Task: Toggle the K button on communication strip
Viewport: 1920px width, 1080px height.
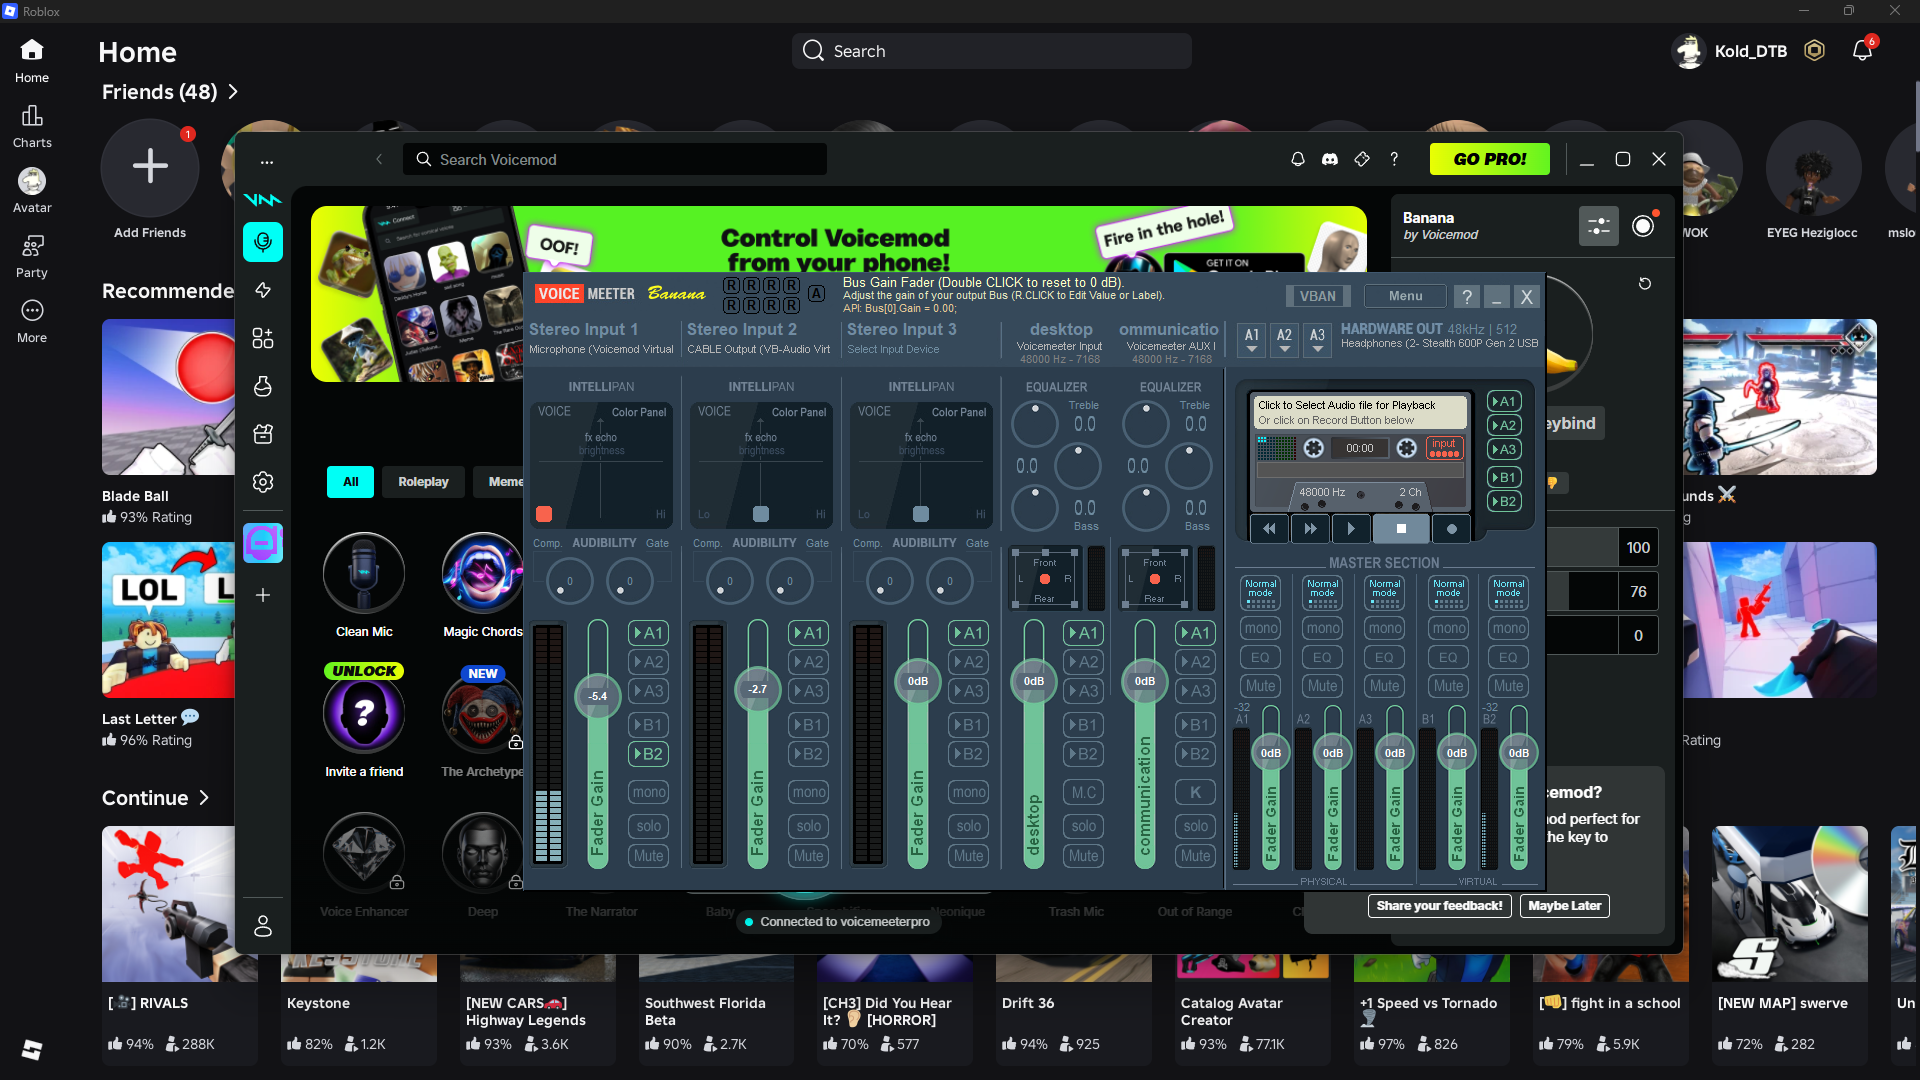Action: [1195, 792]
